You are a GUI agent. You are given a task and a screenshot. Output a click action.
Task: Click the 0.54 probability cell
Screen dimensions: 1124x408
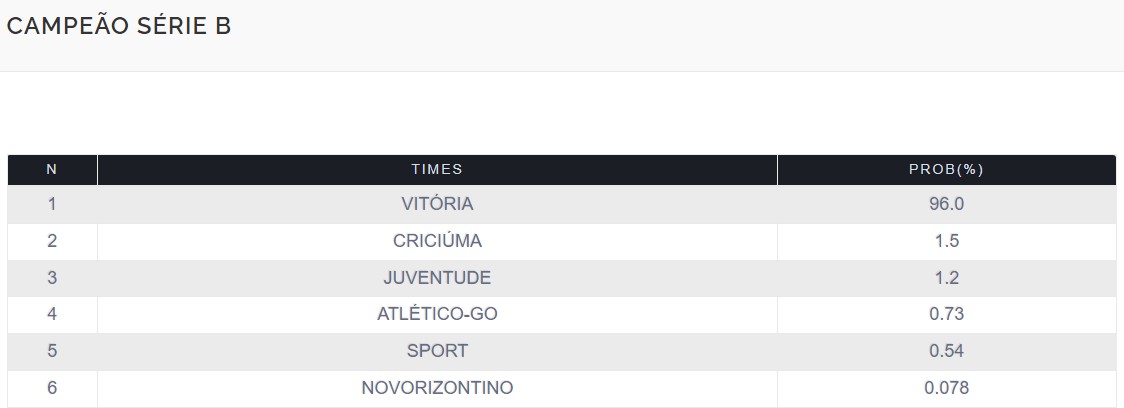[946, 351]
